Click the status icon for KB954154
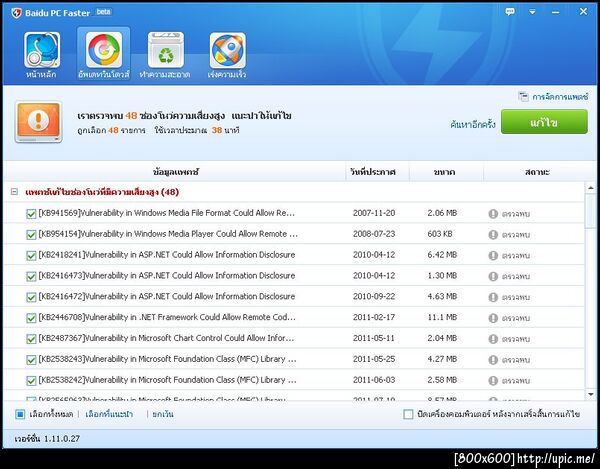Viewport: 600px width, 469px height. pyautogui.click(x=493, y=234)
